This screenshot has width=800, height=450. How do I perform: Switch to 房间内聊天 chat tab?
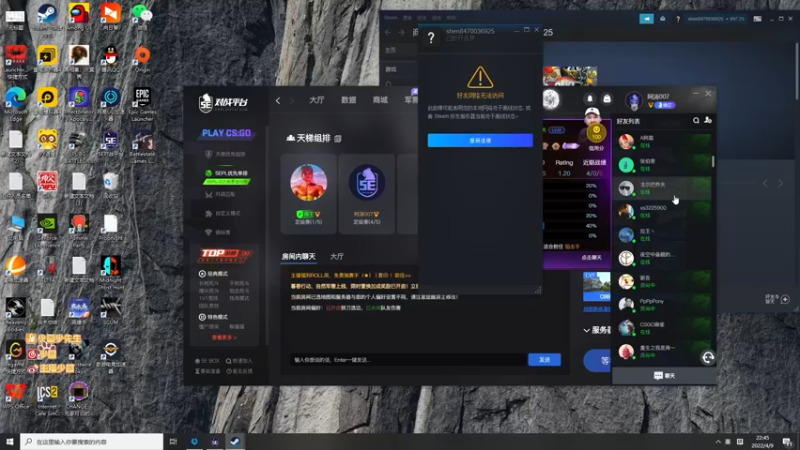pyautogui.click(x=298, y=256)
